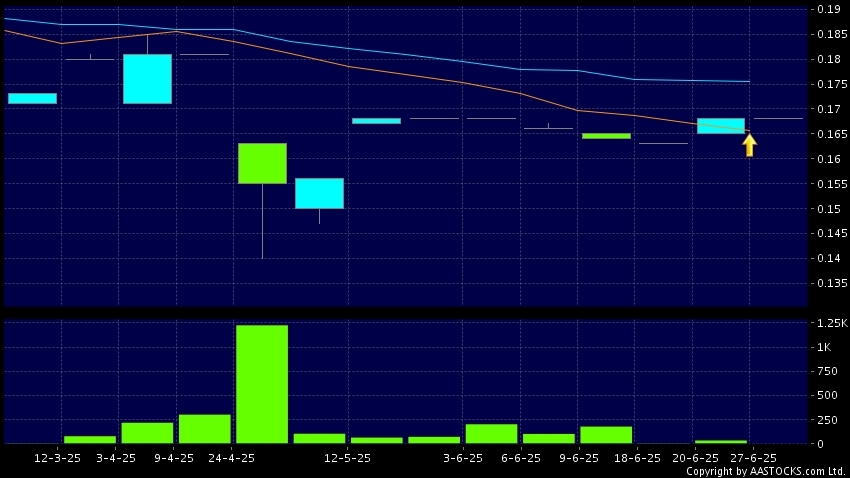Click the 18-6-25 date label
Screen dimensions: 850x478
[638, 458]
